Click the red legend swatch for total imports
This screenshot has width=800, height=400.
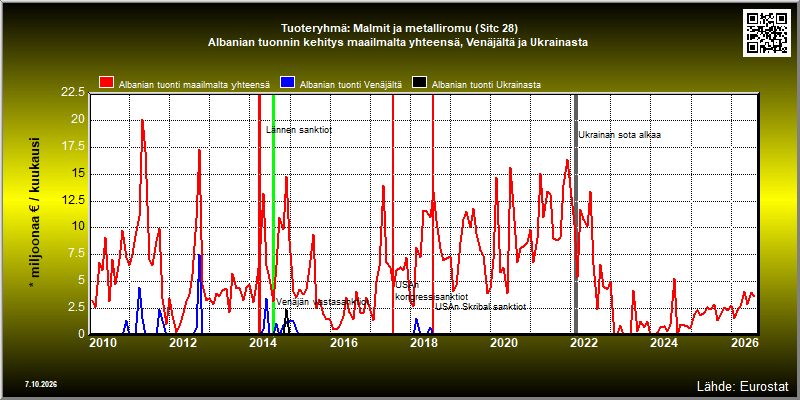107,83
